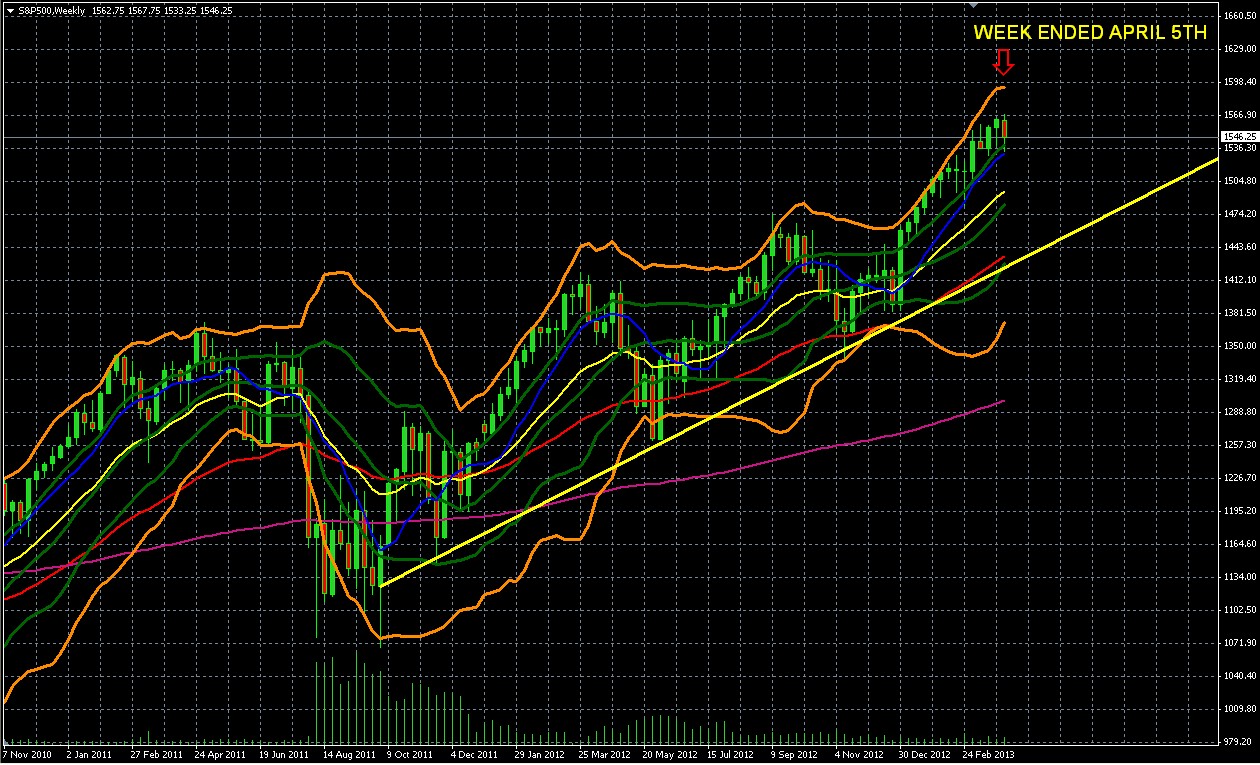Click the 24 Feb 2013 date label

(988, 755)
